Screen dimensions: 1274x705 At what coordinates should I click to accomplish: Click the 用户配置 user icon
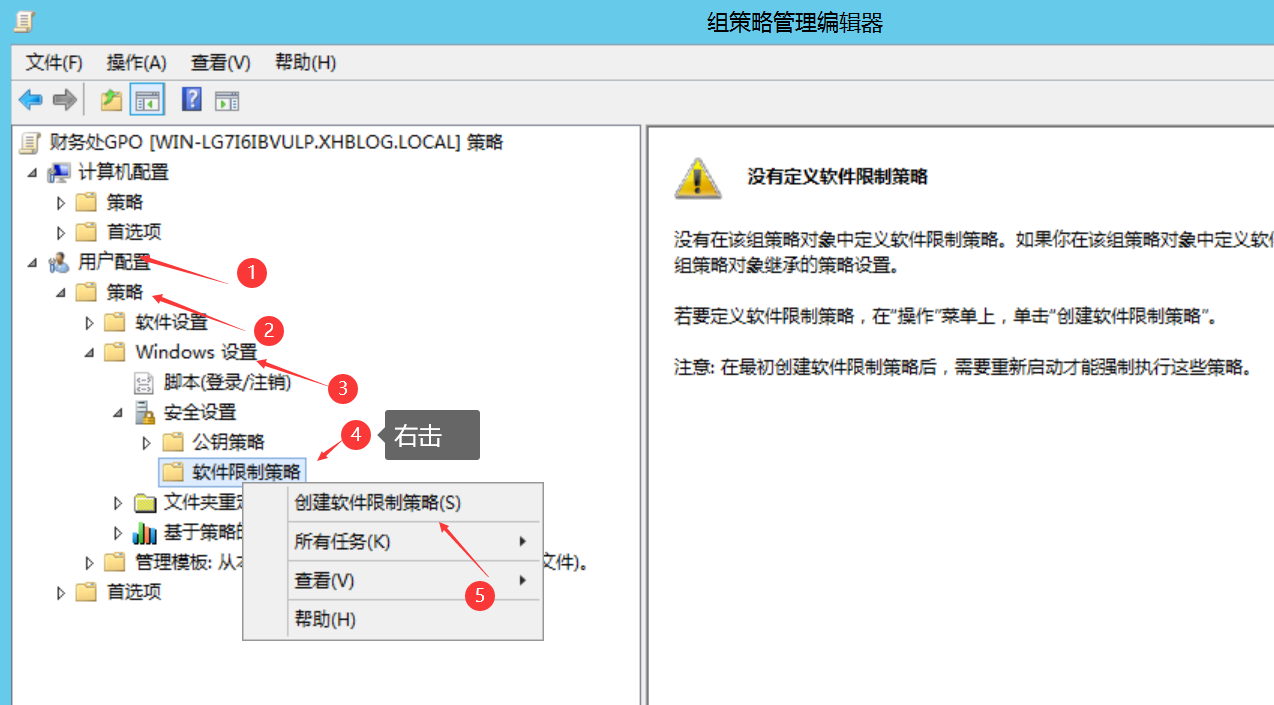pos(60,262)
